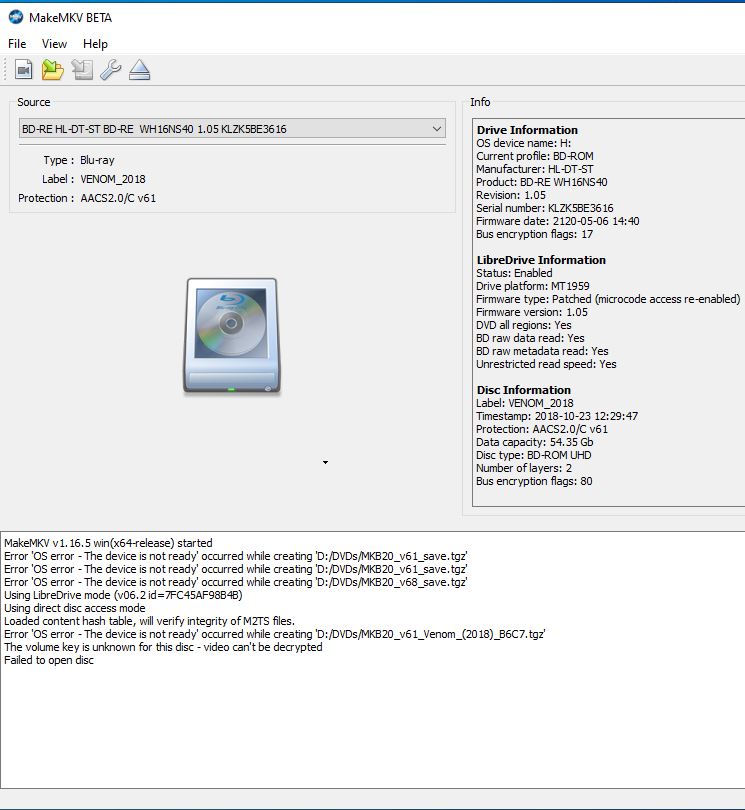This screenshot has height=810, width=745.
Task: Click the 'Product: BD-RE WH16NS40' line
Action: (x=541, y=182)
